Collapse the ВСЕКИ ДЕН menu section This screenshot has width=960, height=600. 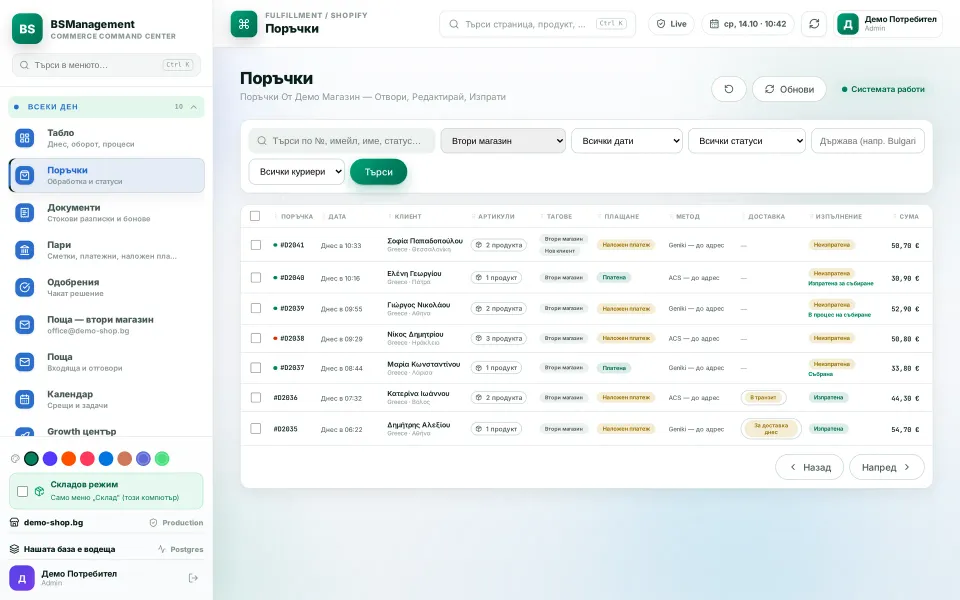[106, 107]
